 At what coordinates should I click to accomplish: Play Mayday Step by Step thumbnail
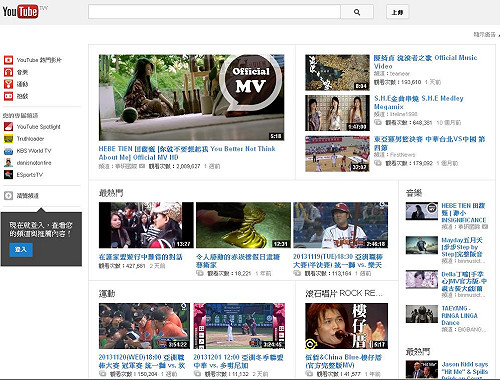[422, 245]
